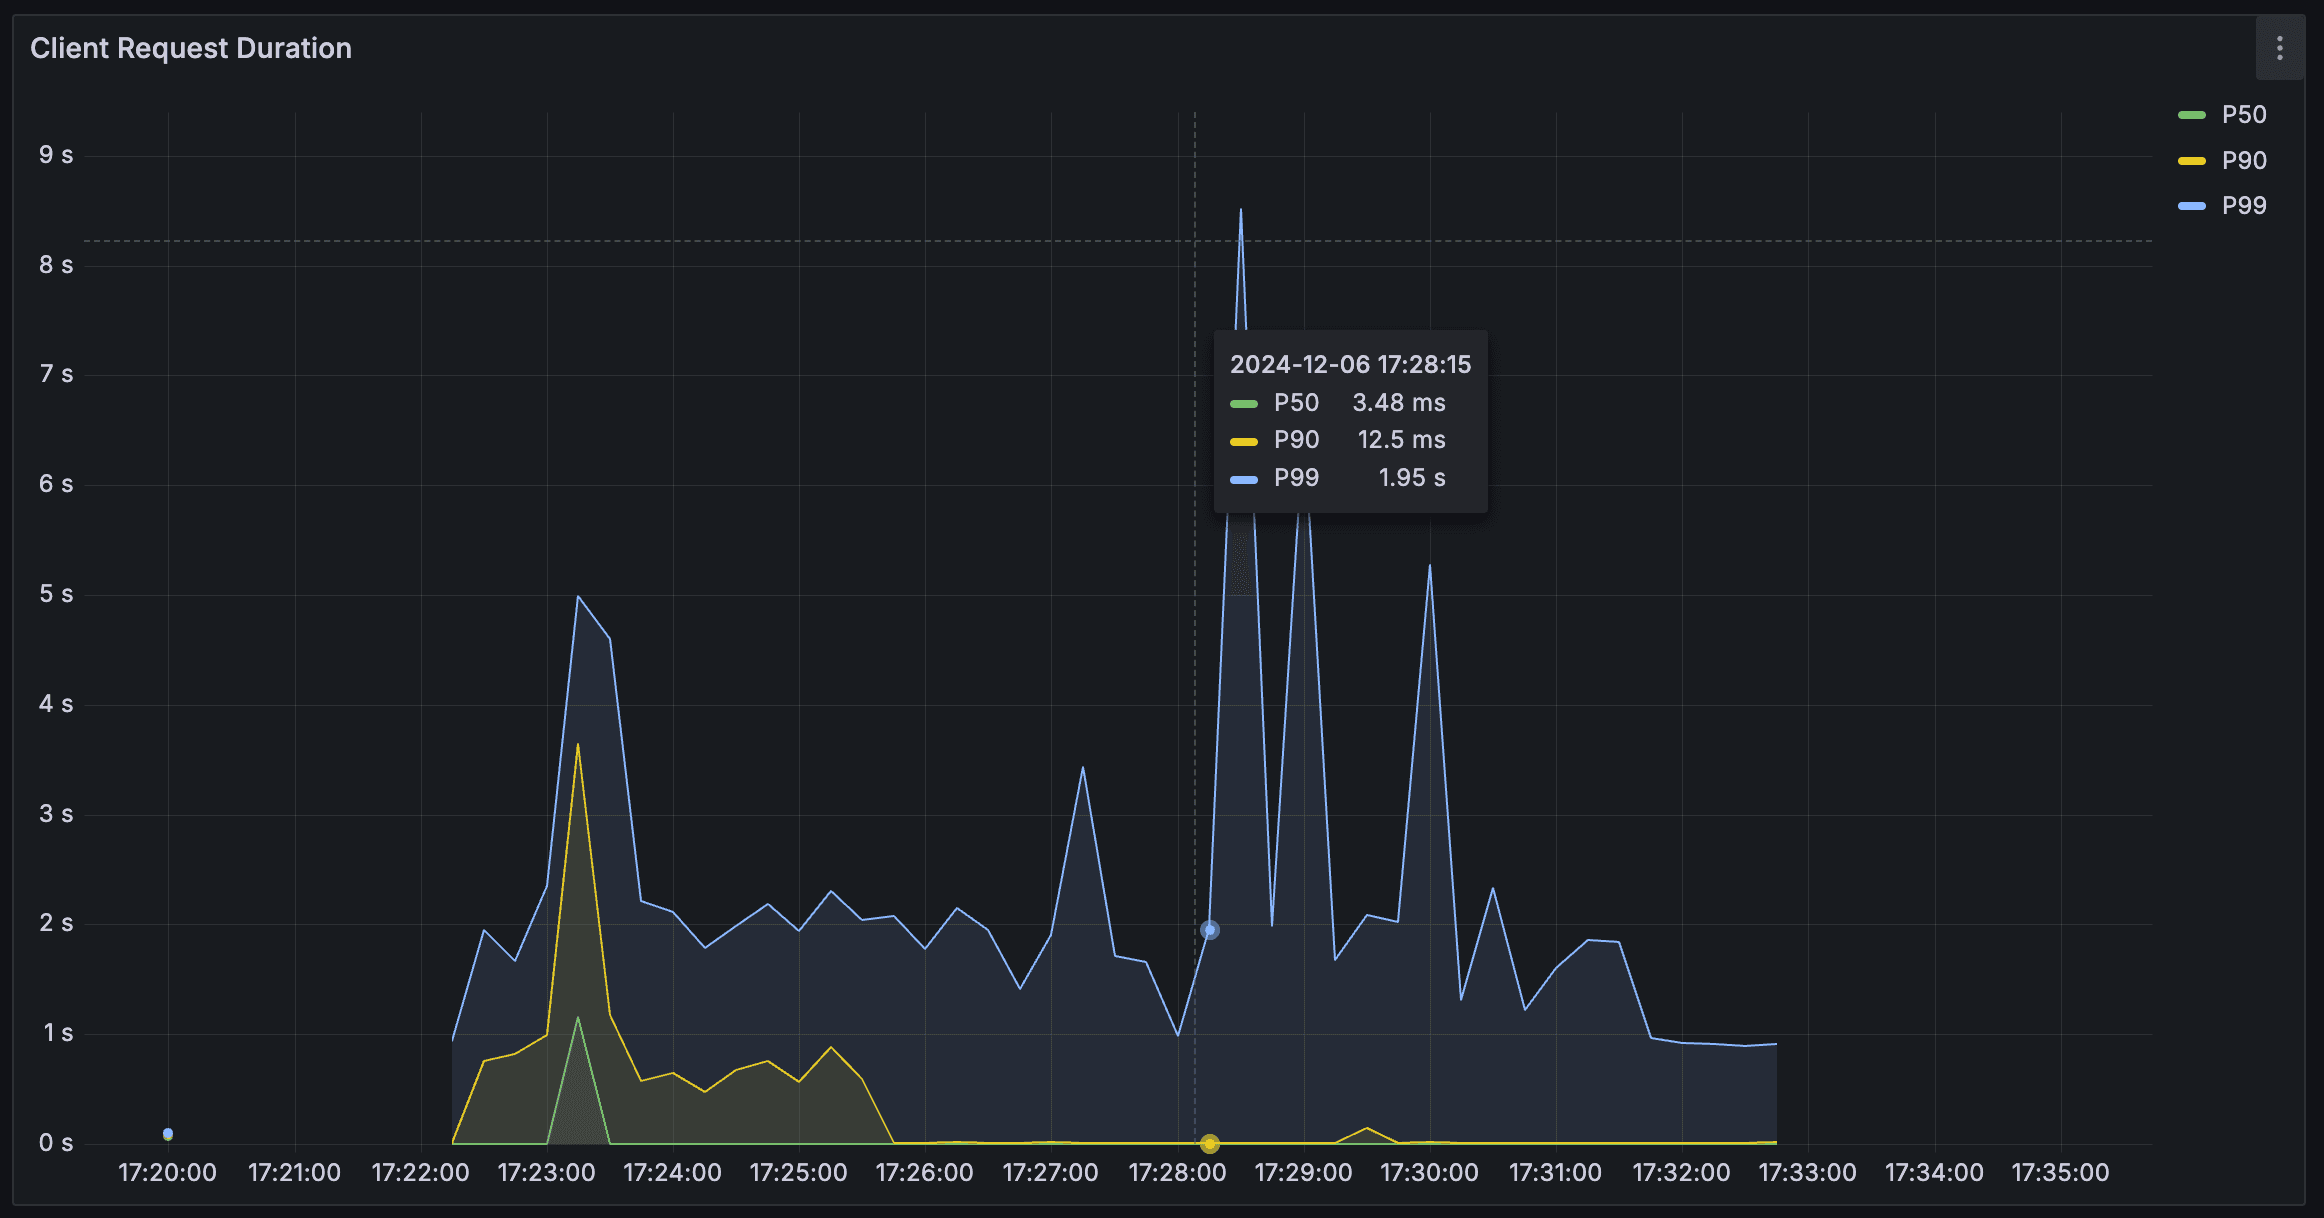Image resolution: width=2324 pixels, height=1218 pixels.
Task: Click the Client Request Duration panel title
Action: tap(190, 47)
